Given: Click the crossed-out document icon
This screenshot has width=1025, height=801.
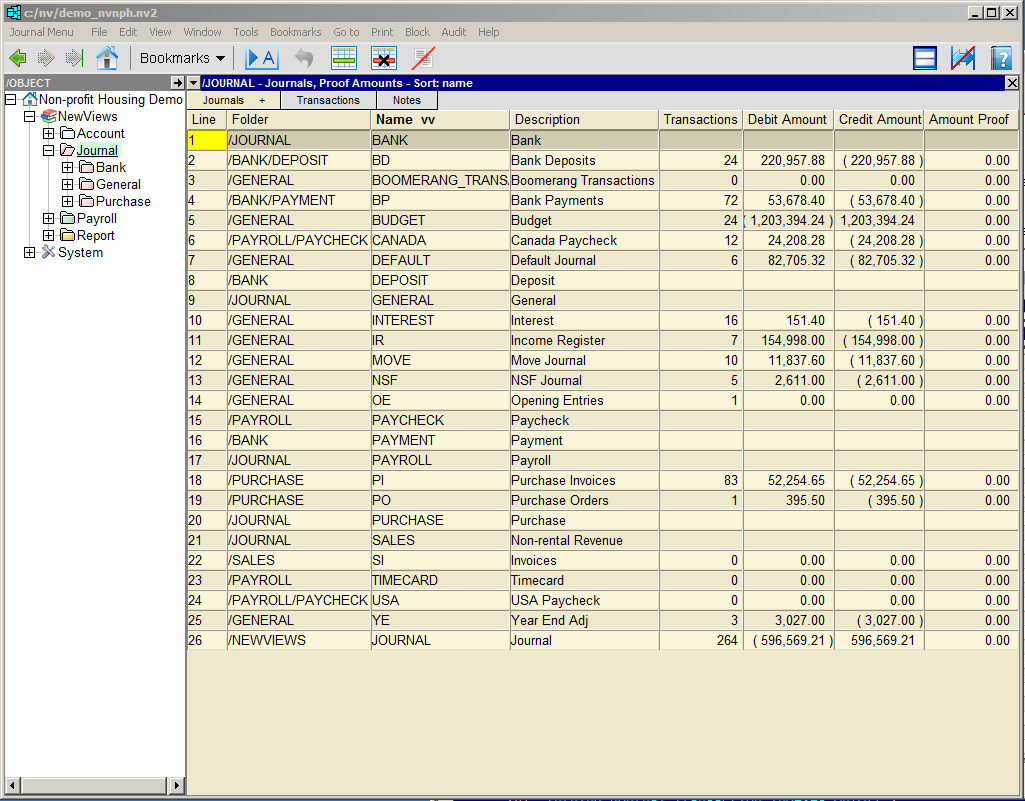Looking at the screenshot, I should click(423, 58).
